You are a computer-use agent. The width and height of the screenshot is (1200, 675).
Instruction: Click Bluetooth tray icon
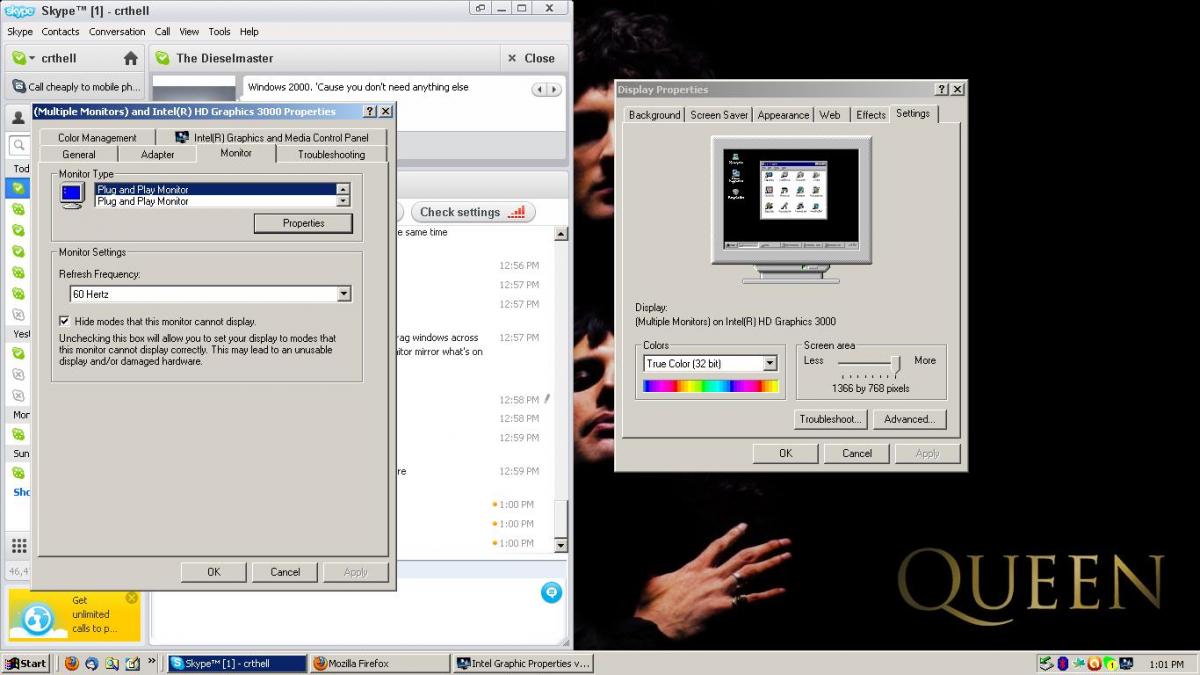click(x=1063, y=663)
